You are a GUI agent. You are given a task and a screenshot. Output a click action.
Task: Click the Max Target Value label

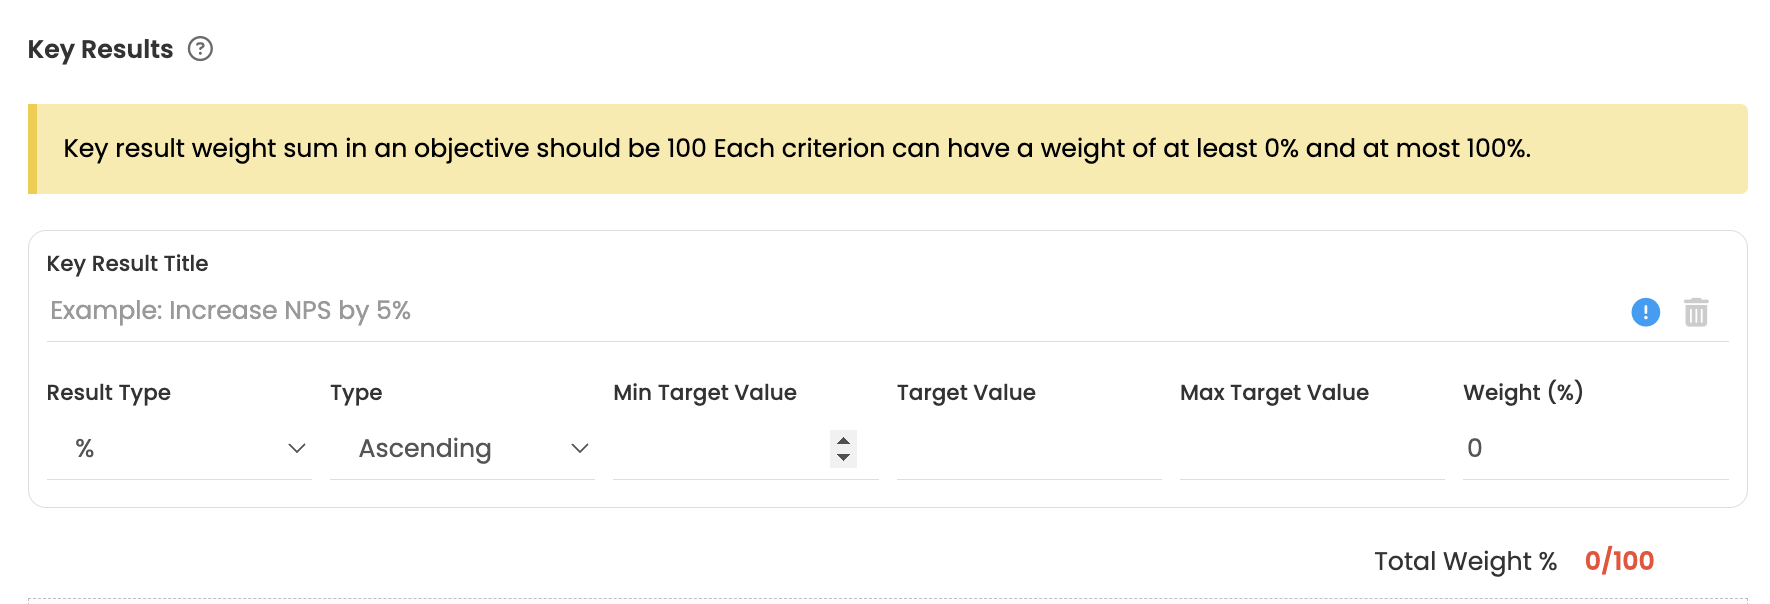(1273, 393)
